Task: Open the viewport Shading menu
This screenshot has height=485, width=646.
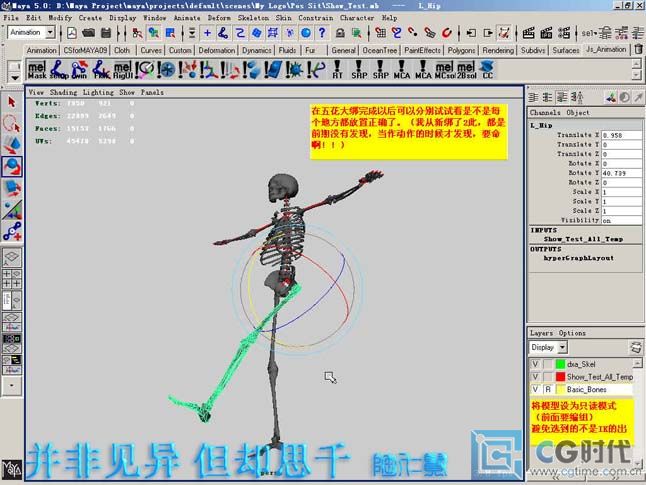Action: (63, 92)
